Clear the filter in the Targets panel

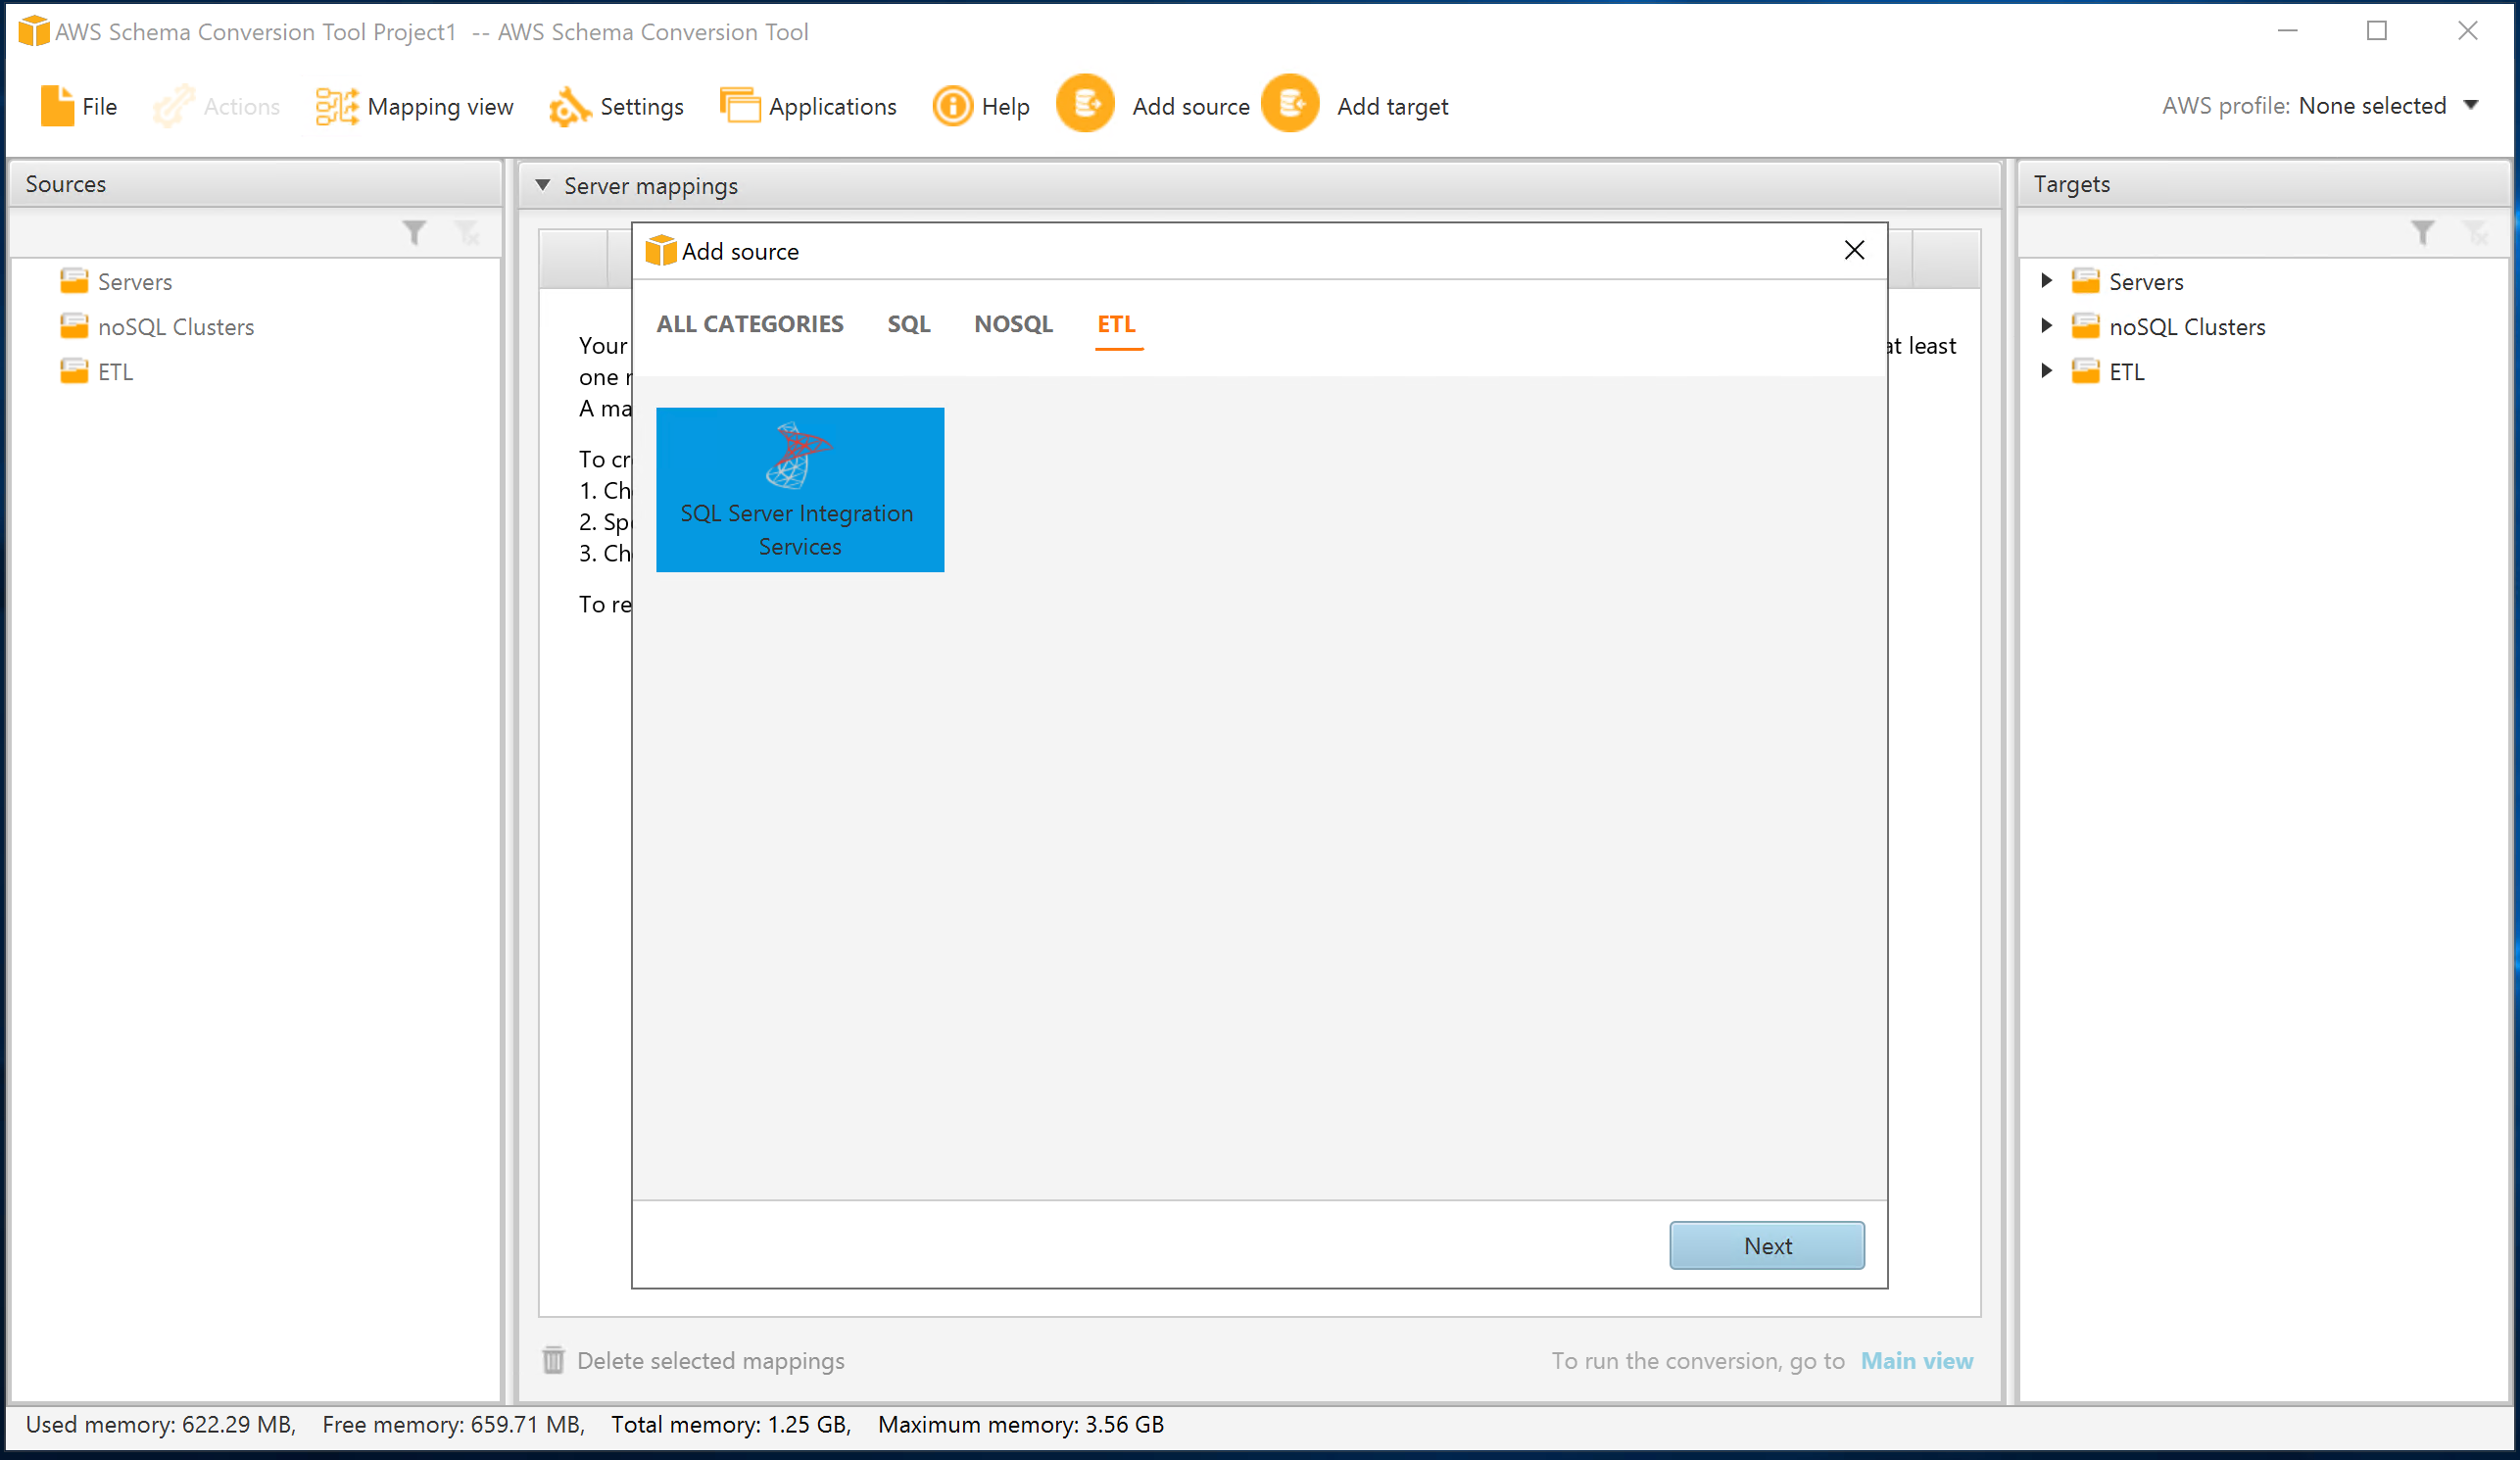pos(2481,233)
